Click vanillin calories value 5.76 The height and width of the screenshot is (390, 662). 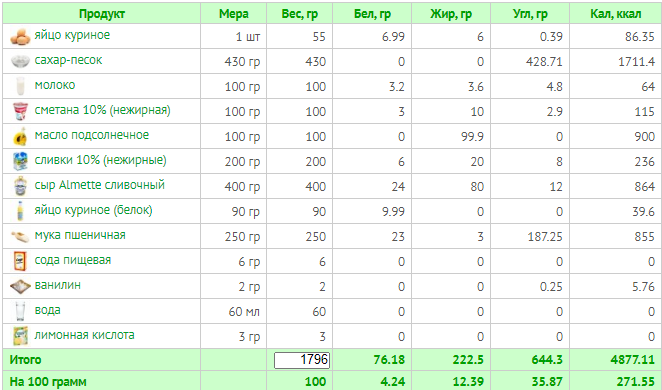click(643, 287)
